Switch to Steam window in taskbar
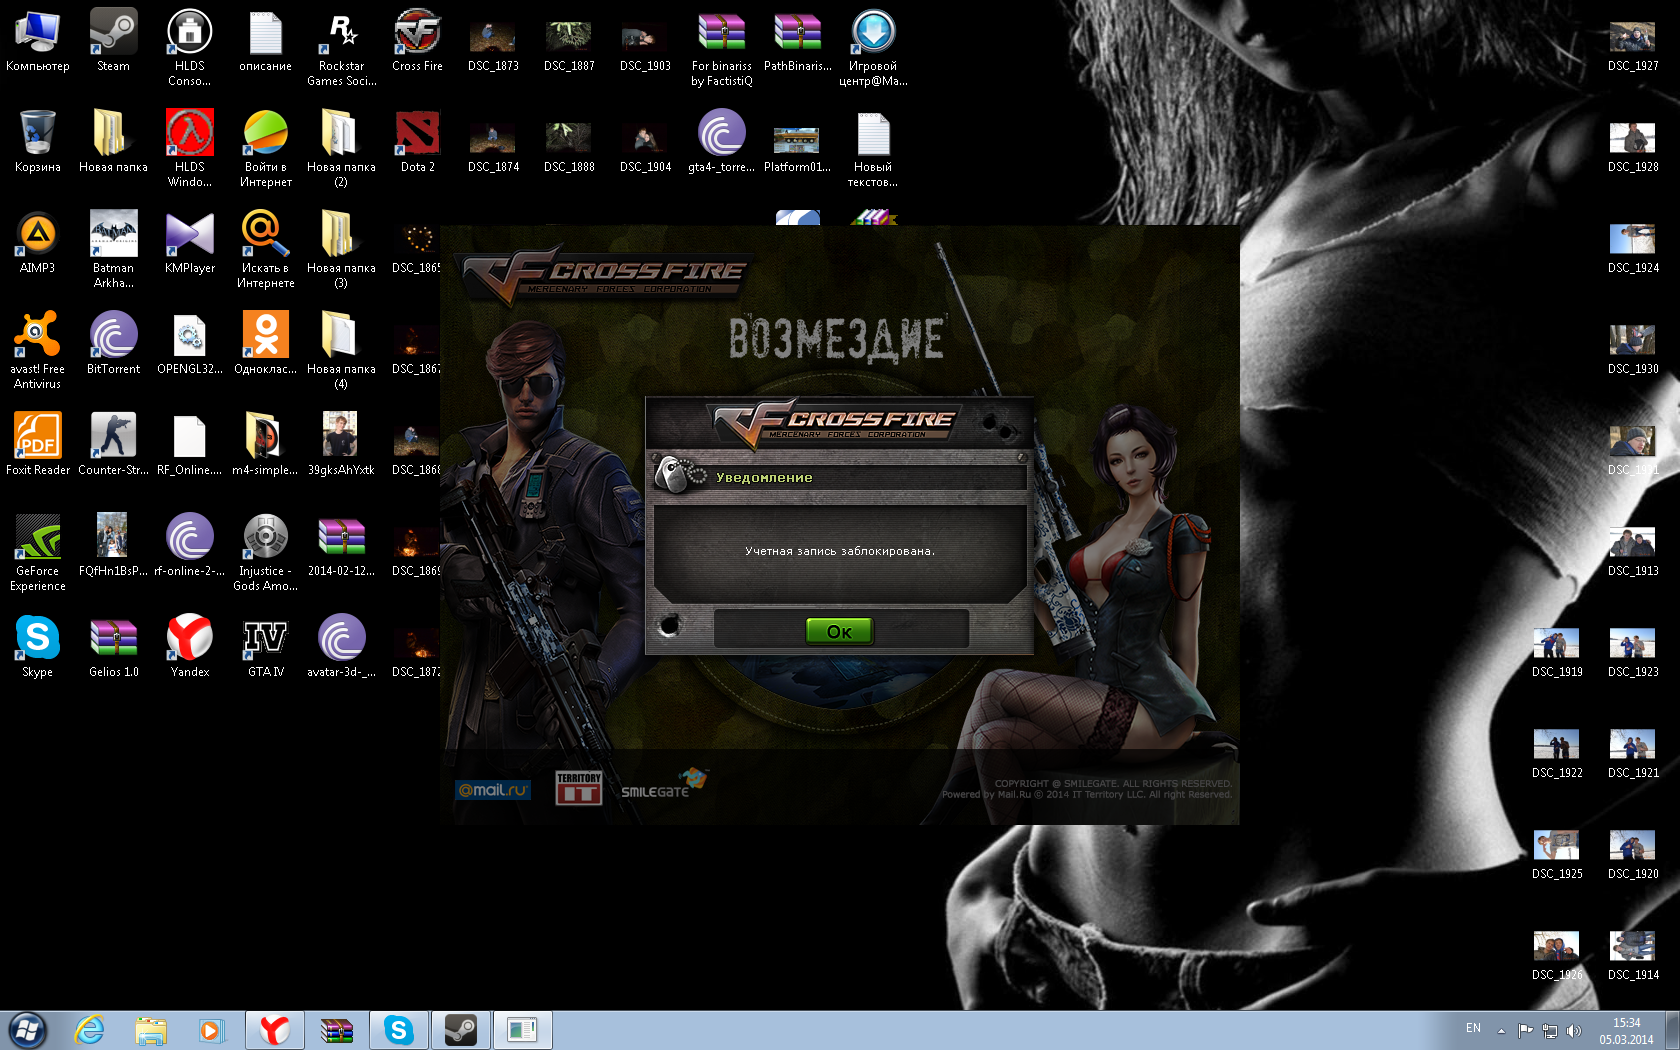Viewport: 1680px width, 1050px height. click(x=461, y=1030)
